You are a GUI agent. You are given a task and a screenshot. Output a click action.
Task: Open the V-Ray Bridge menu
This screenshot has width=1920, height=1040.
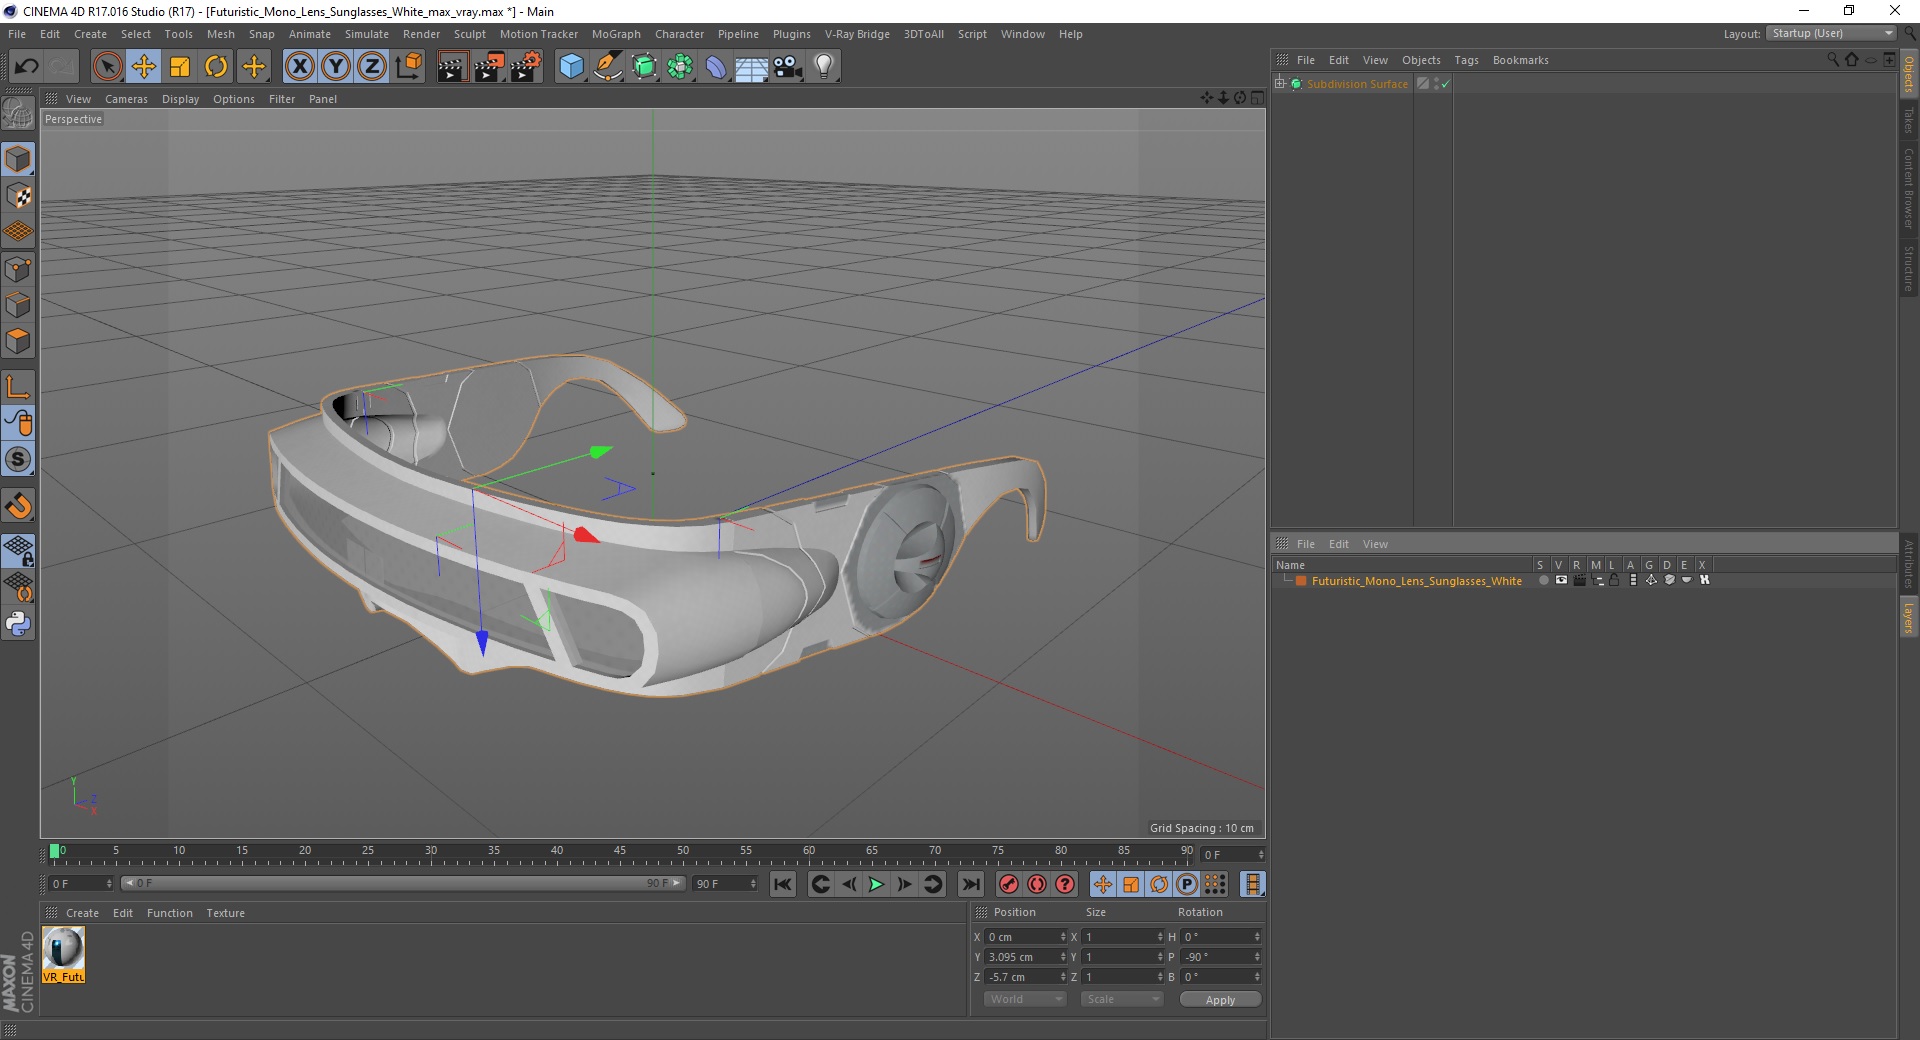tap(857, 34)
